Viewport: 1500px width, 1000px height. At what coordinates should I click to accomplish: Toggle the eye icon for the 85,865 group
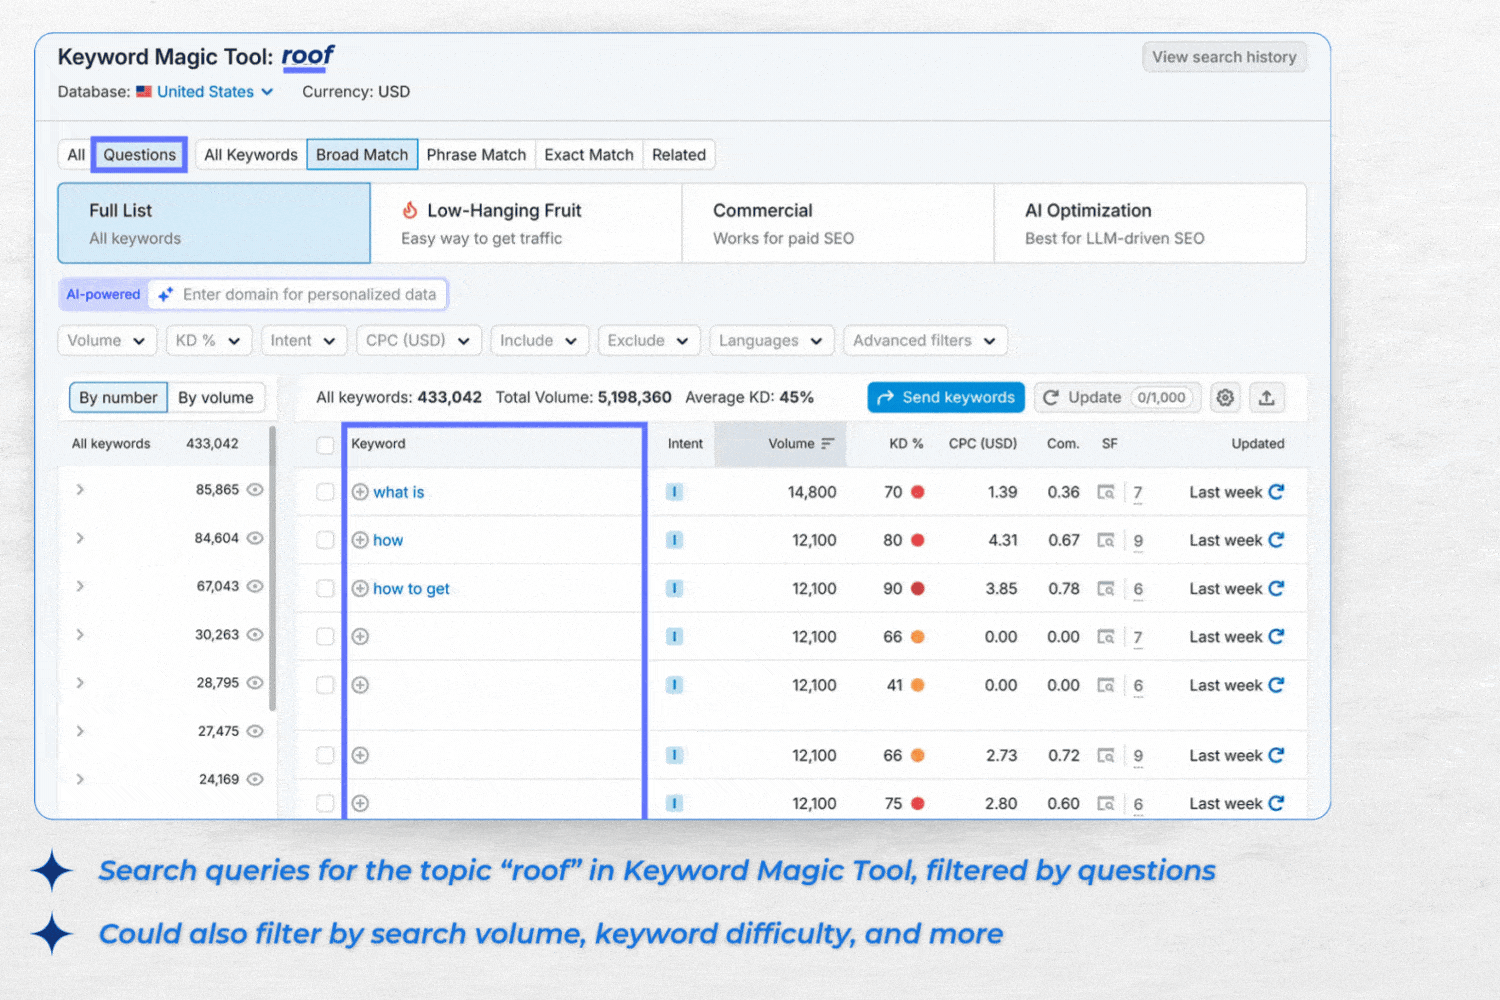point(255,489)
